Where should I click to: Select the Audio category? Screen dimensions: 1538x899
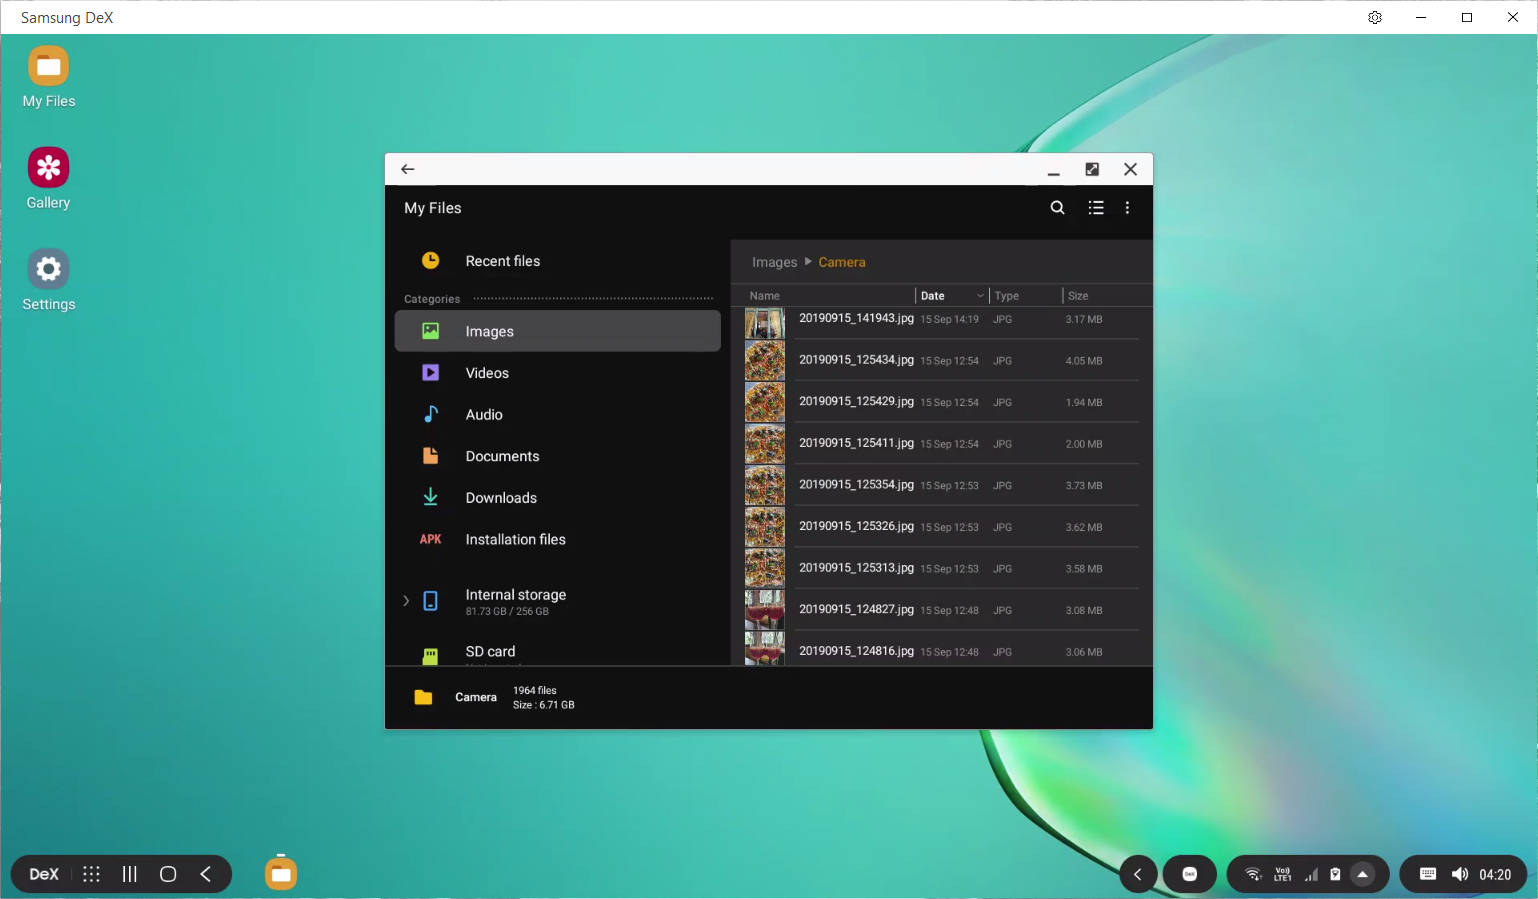pos(557,414)
